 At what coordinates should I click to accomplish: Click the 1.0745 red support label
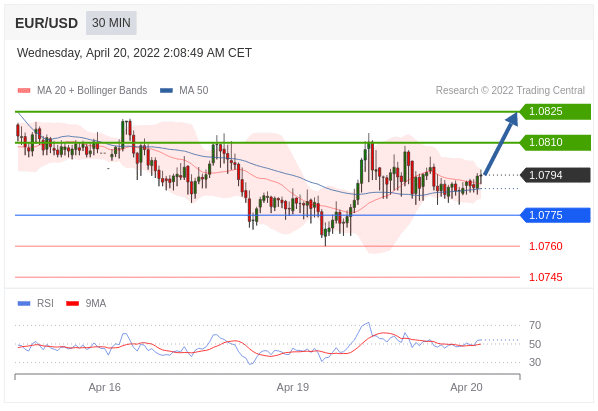[x=545, y=277]
